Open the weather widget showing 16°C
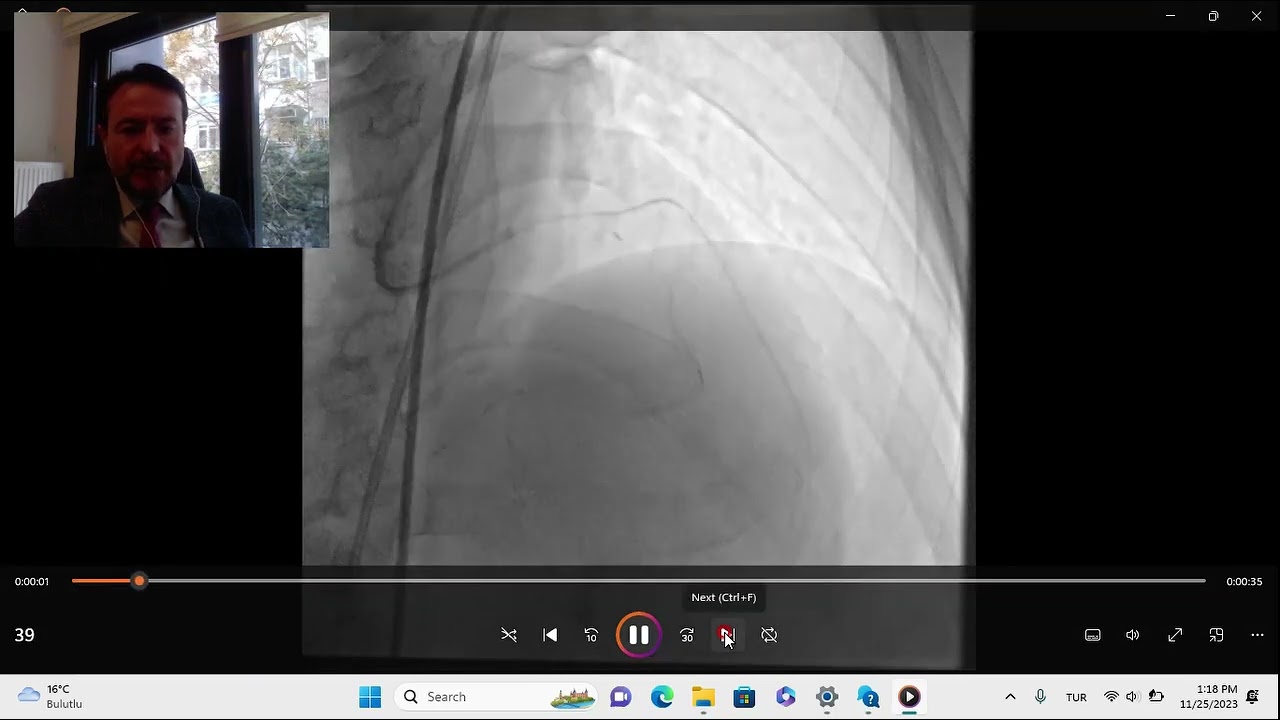This screenshot has width=1280, height=720. pos(50,697)
